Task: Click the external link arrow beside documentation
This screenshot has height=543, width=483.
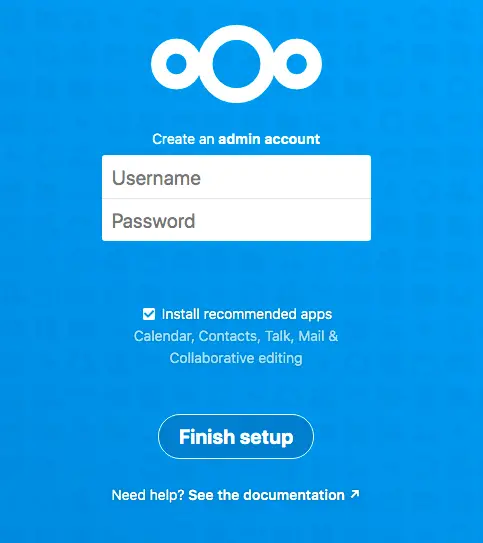Action: [x=355, y=494]
